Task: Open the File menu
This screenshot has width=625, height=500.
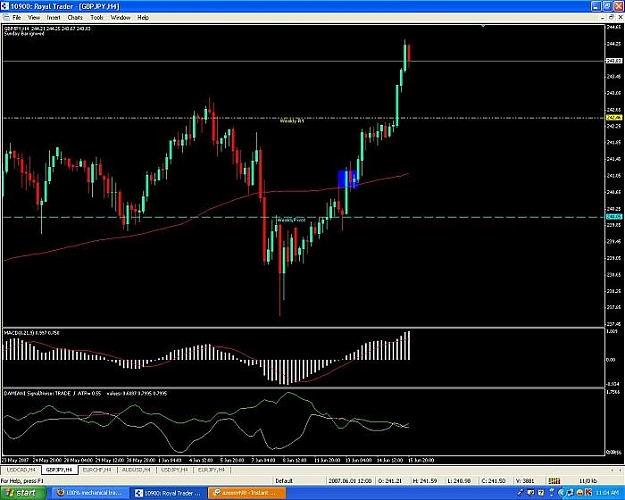Action: click(x=17, y=18)
